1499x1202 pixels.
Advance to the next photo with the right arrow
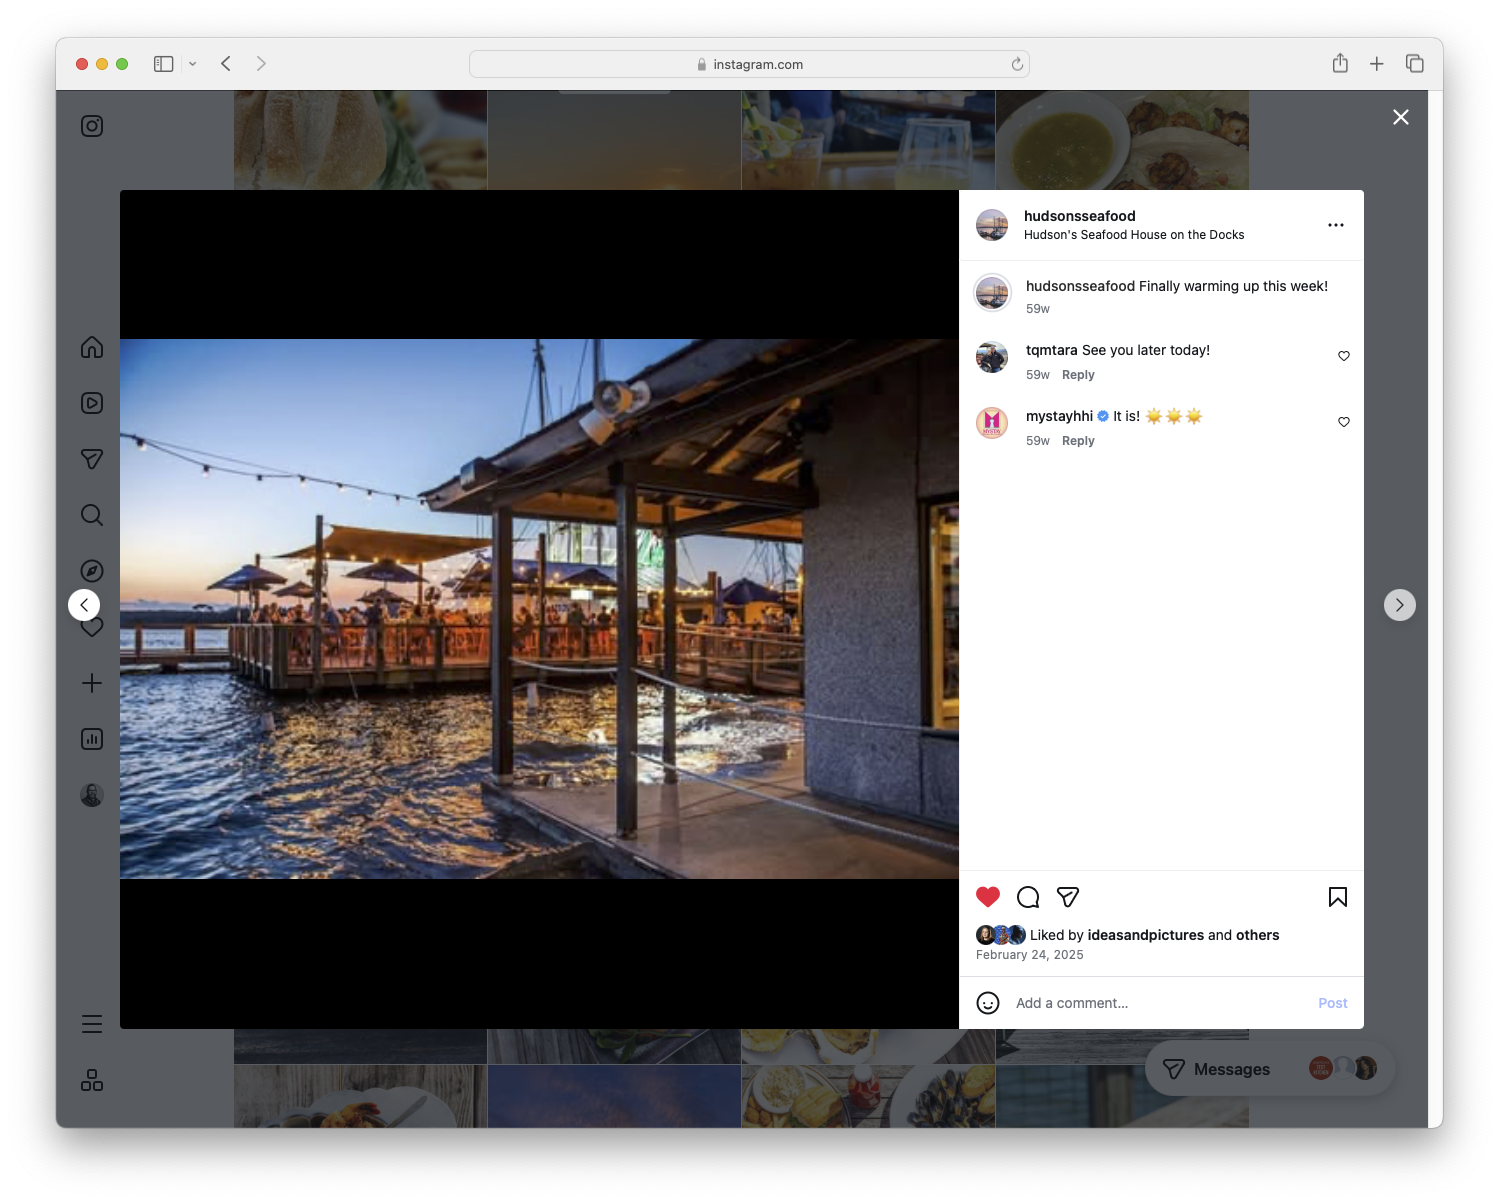click(1399, 604)
